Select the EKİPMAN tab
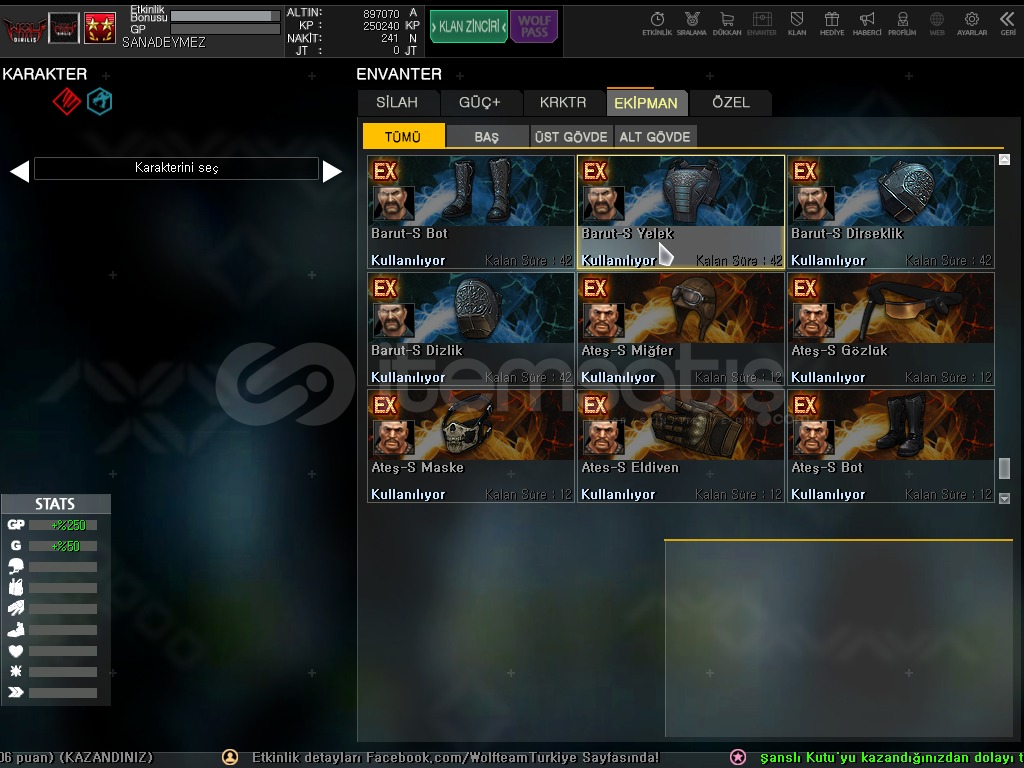The height and width of the screenshot is (768, 1024). (646, 103)
